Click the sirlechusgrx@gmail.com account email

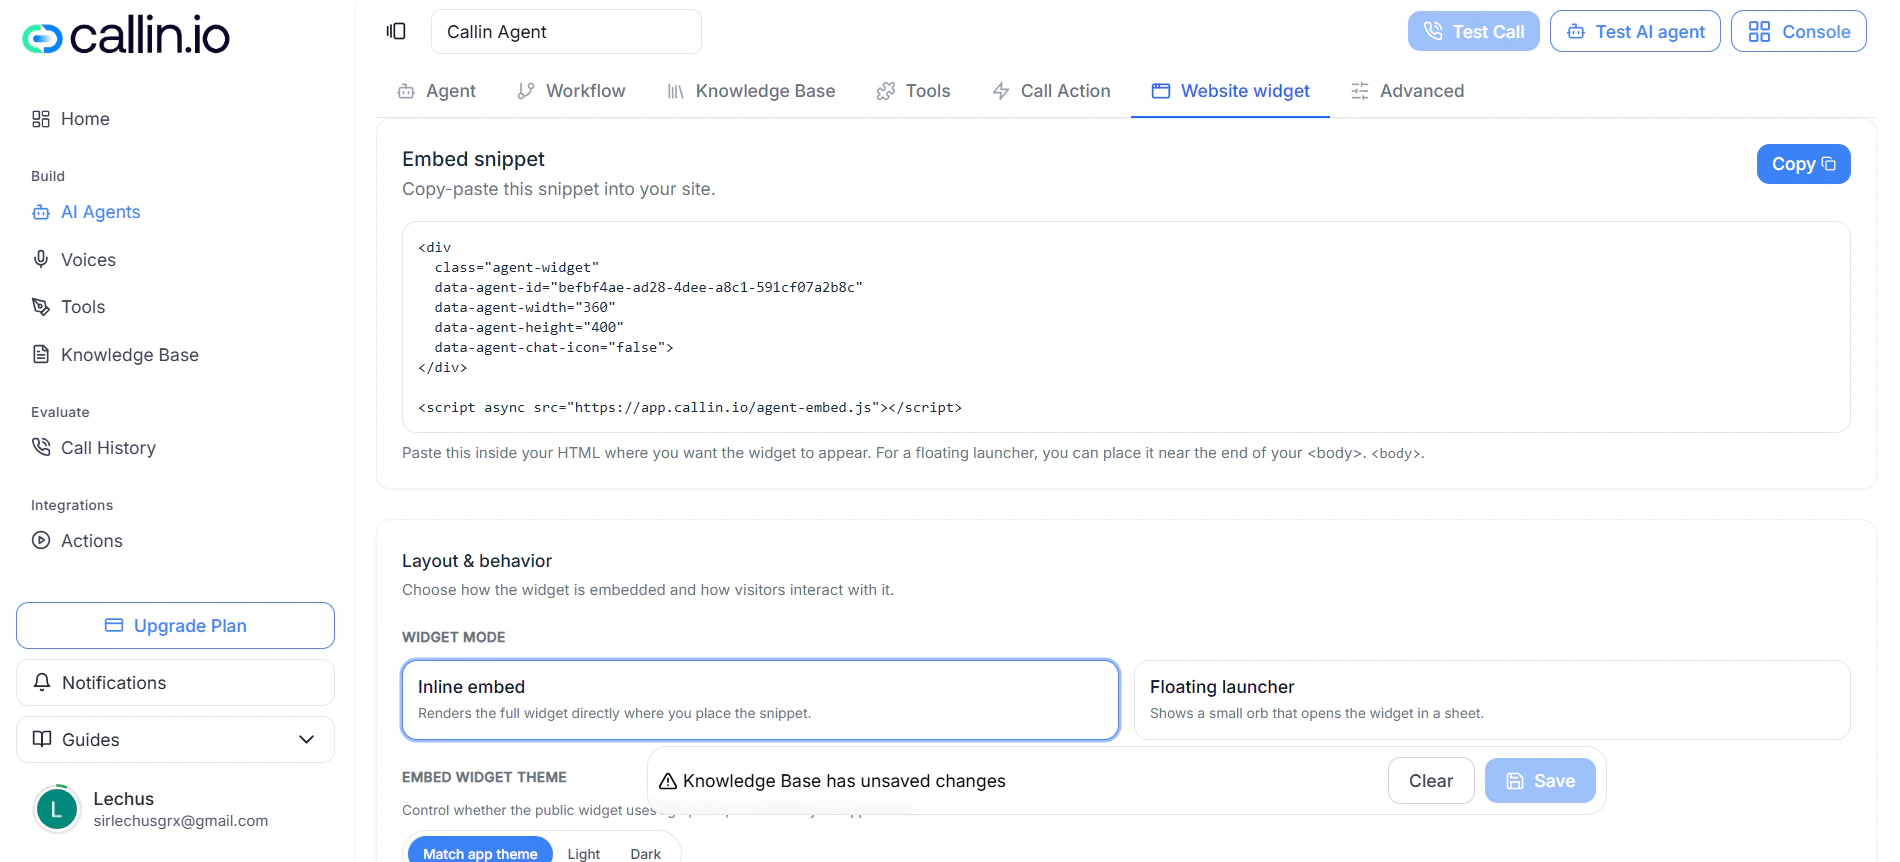pyautogui.click(x=181, y=821)
